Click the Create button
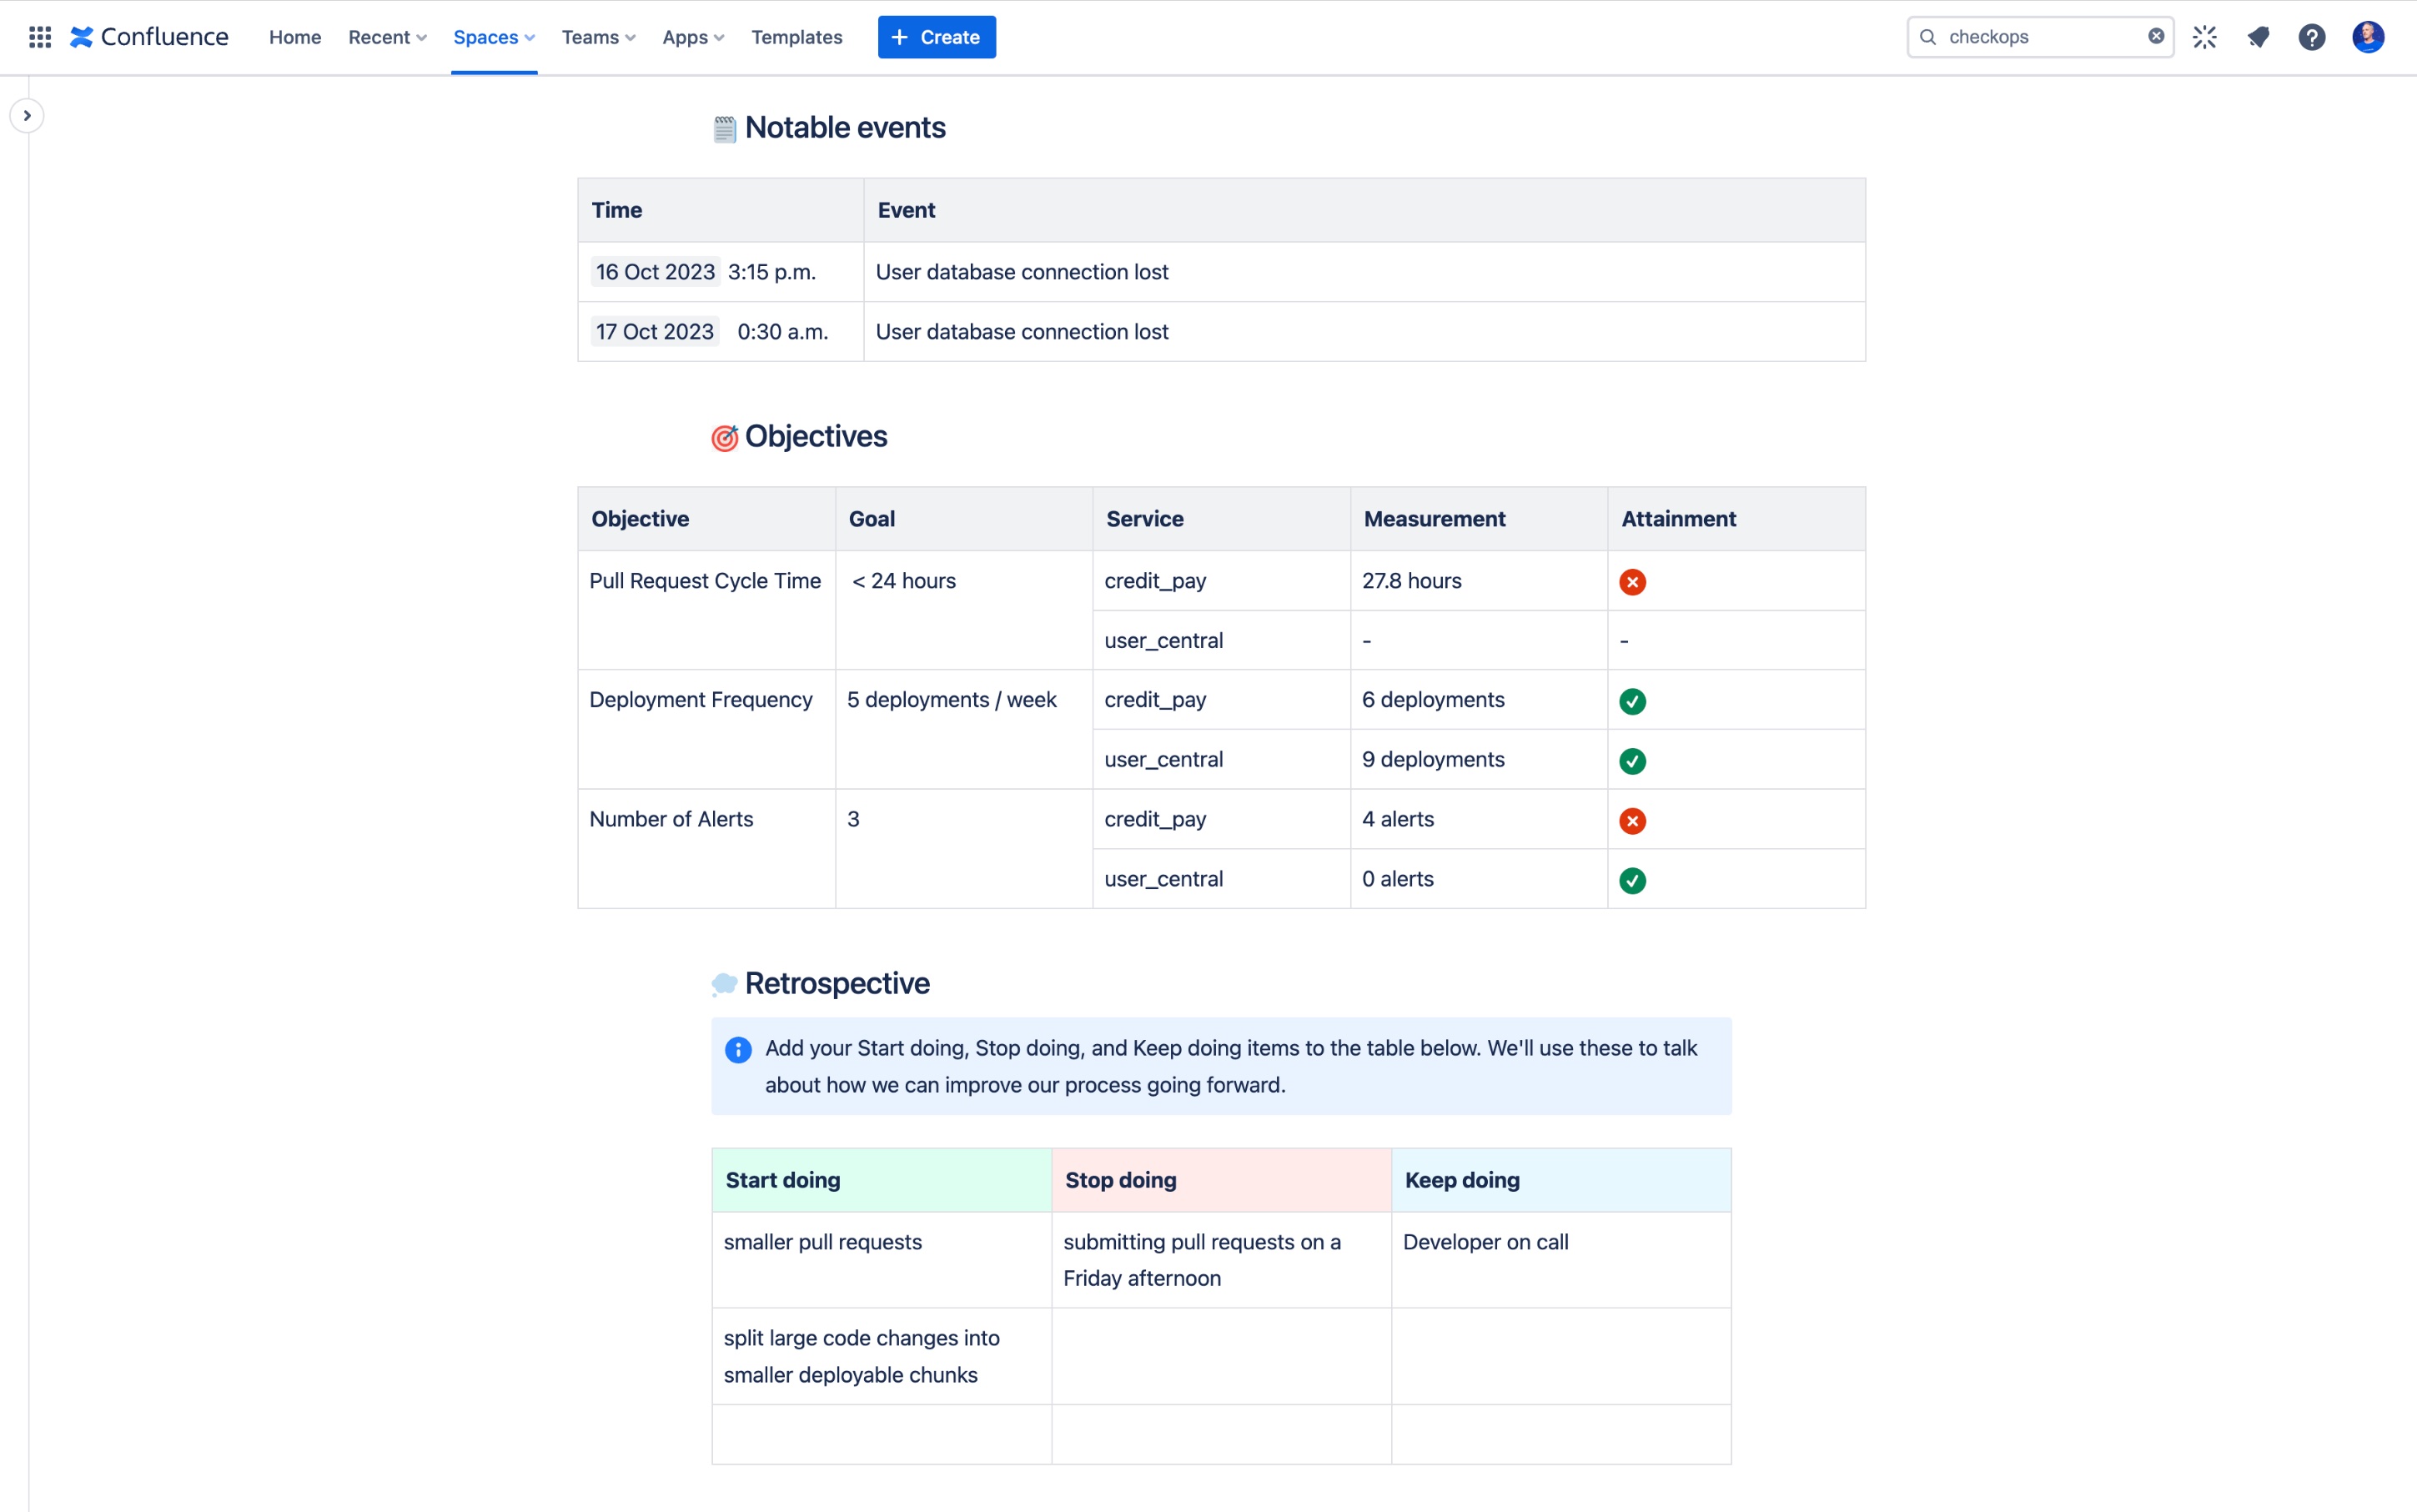The height and width of the screenshot is (1512, 2417). (x=937, y=37)
